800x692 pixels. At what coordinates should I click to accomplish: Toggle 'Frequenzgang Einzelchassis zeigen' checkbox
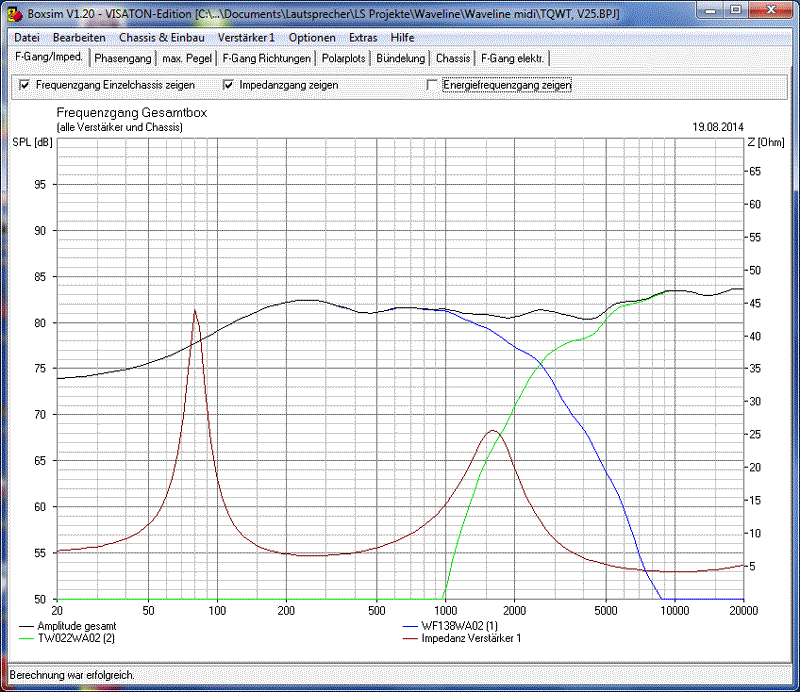(x=25, y=86)
